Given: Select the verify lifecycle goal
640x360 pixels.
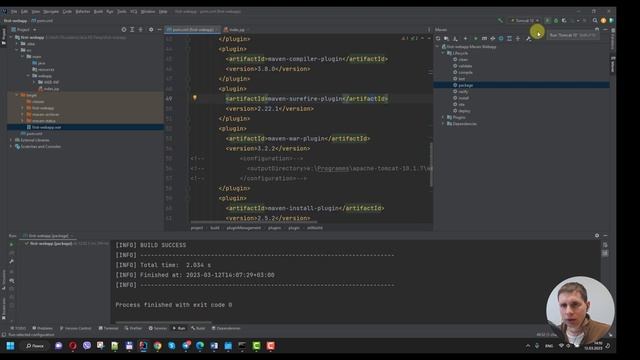Looking at the screenshot, I should point(463,91).
